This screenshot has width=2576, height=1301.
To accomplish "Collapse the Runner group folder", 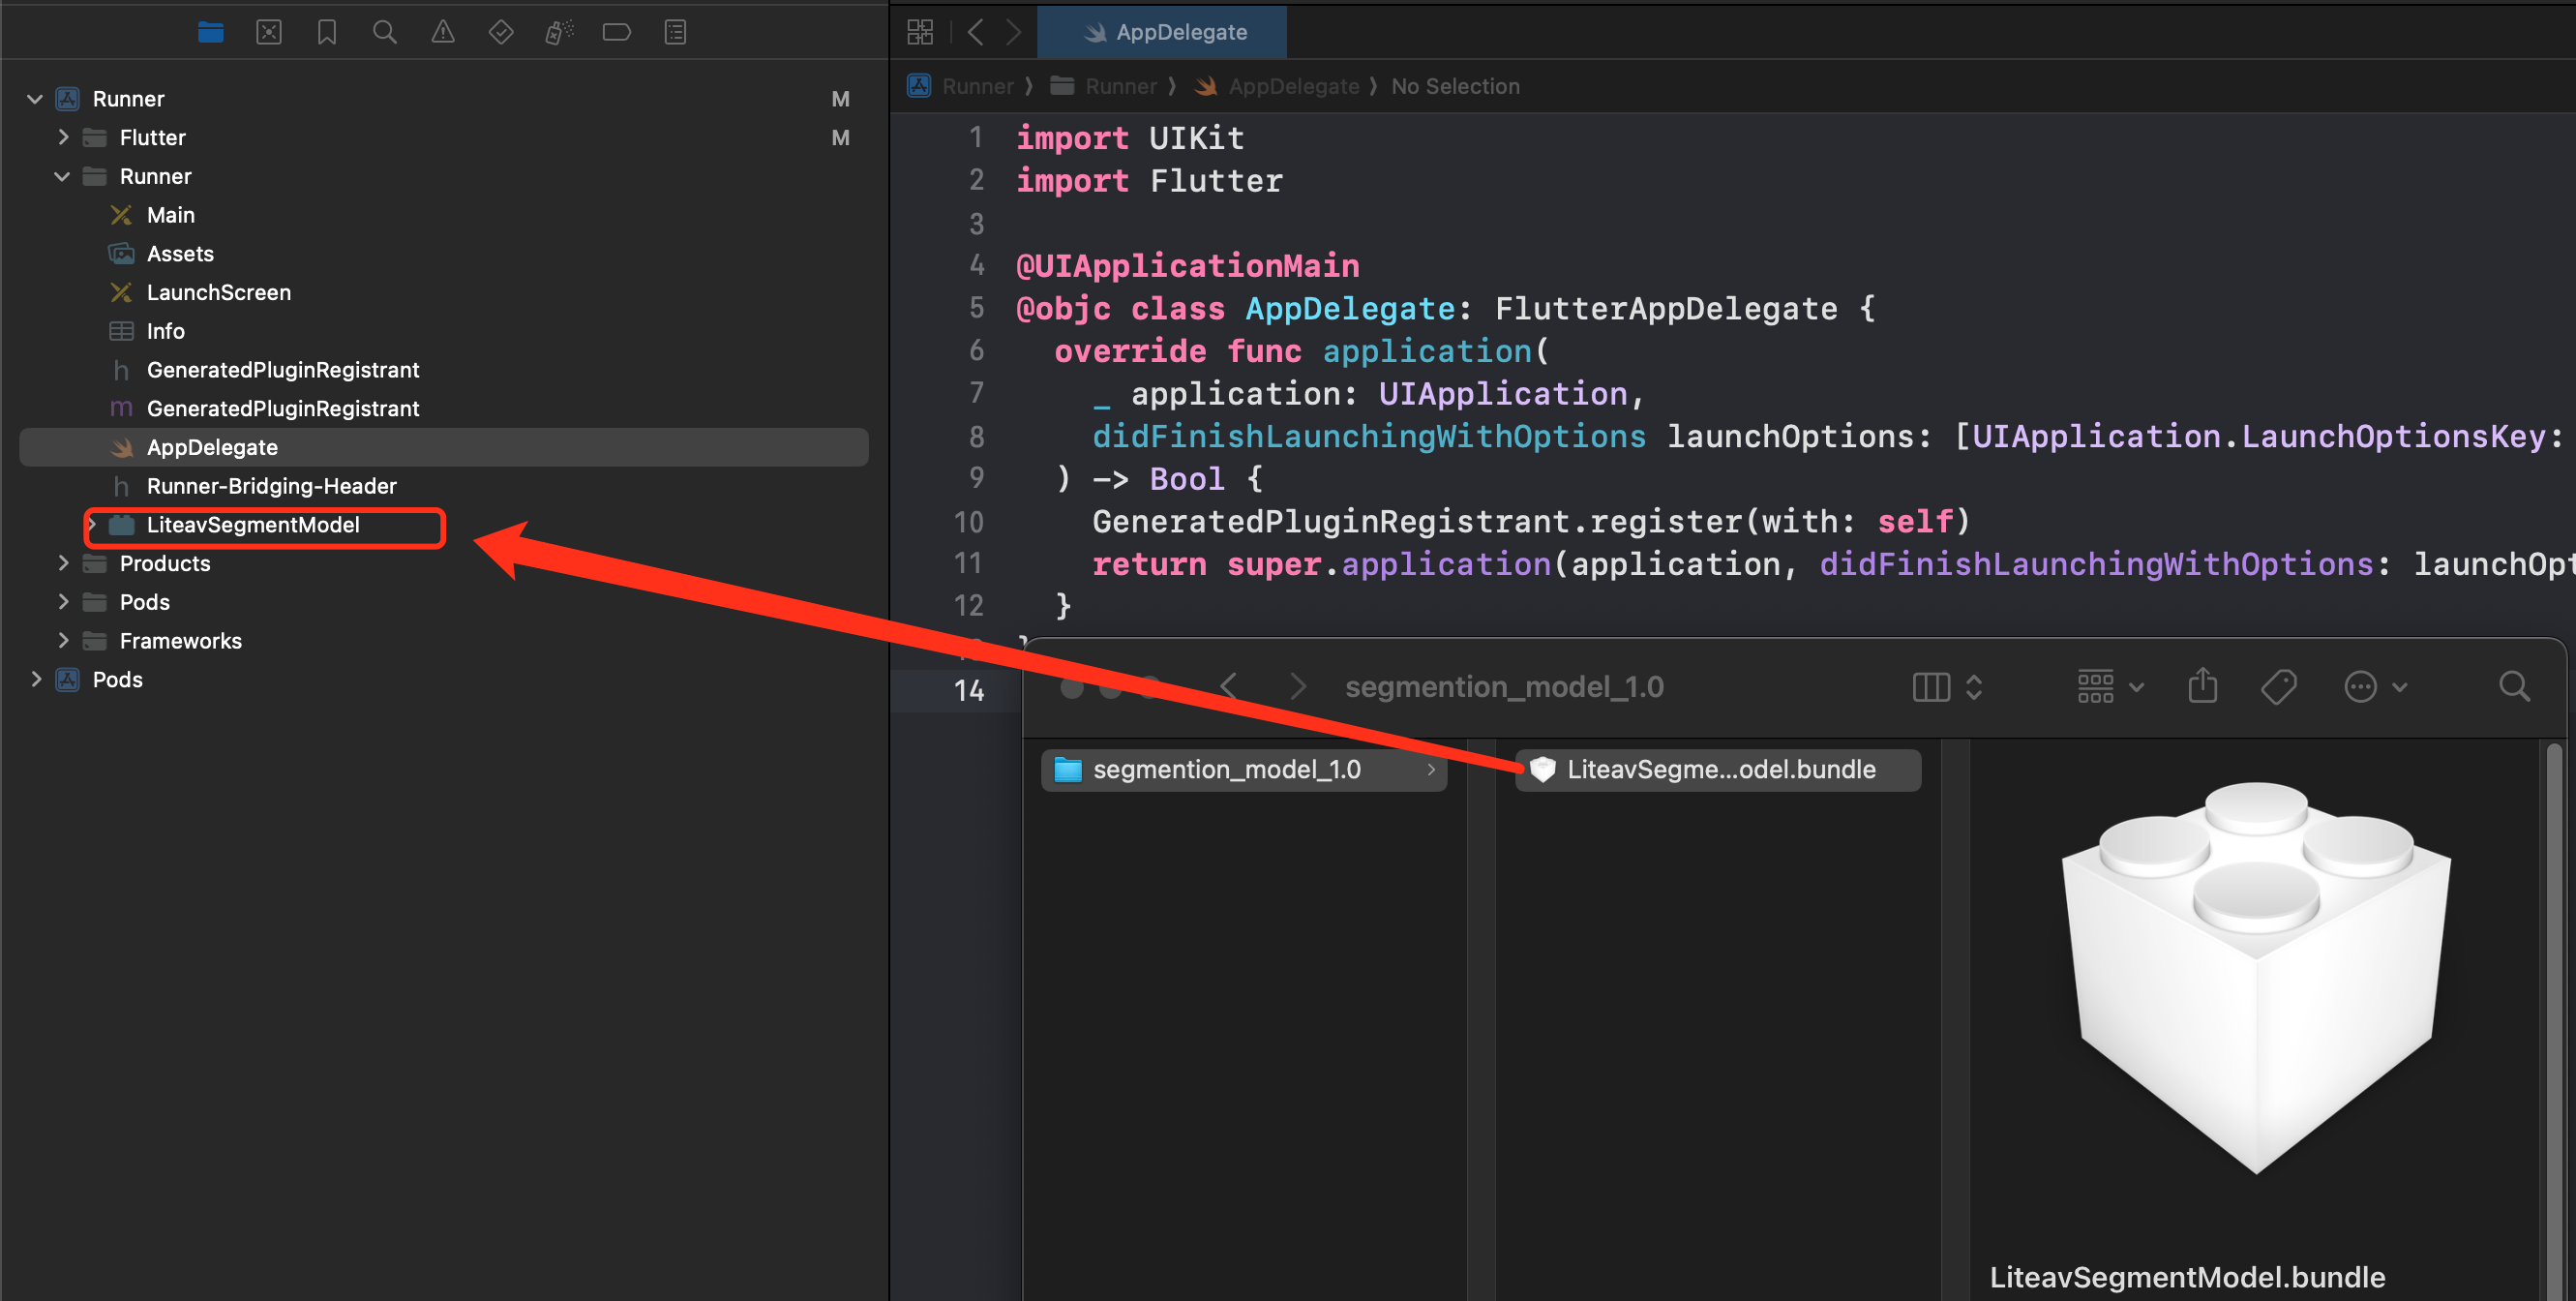I will point(62,176).
